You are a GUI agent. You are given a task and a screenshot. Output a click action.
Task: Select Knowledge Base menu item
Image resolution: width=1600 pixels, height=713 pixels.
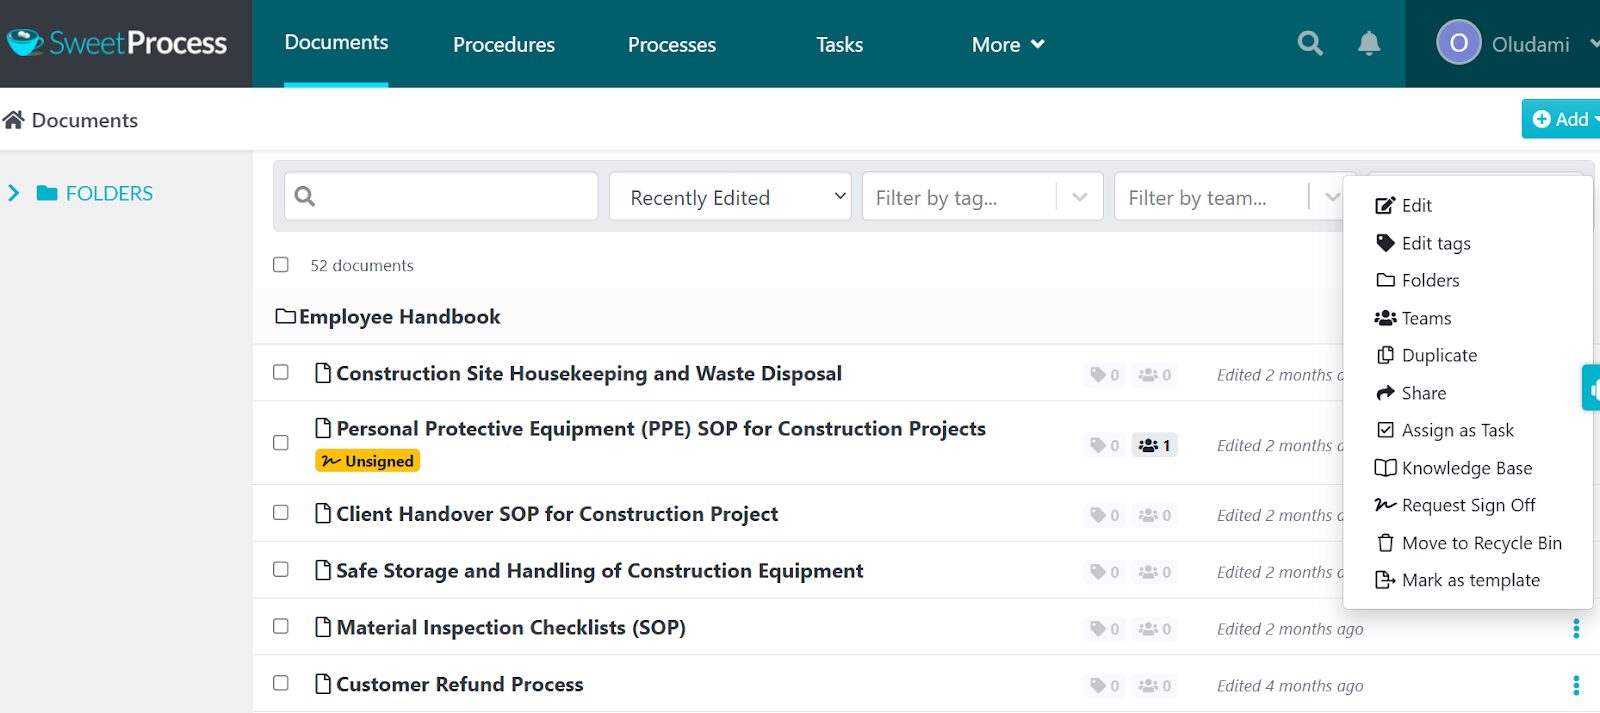pyautogui.click(x=1453, y=468)
